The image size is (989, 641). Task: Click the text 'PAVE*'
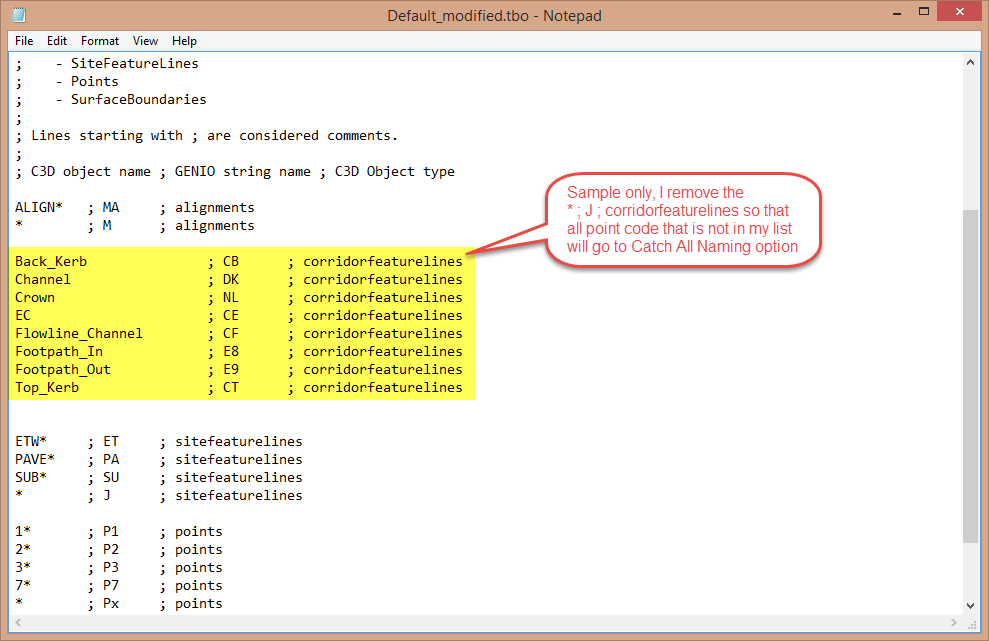[35, 459]
